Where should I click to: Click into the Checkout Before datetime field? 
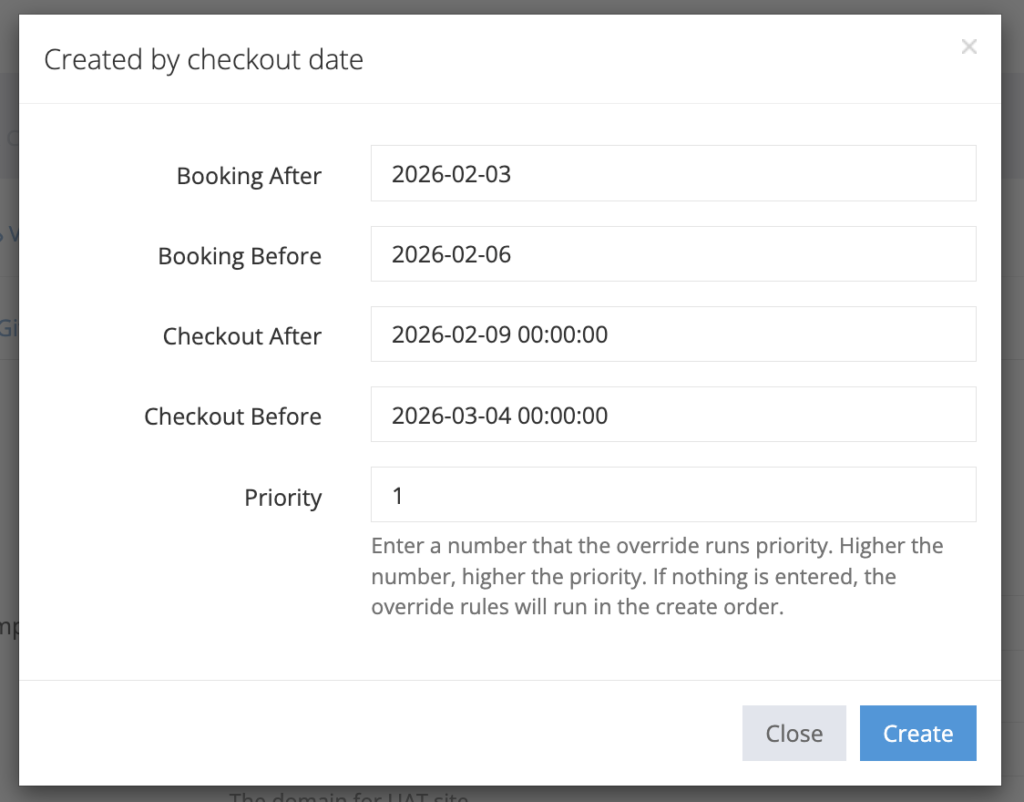[x=672, y=414]
